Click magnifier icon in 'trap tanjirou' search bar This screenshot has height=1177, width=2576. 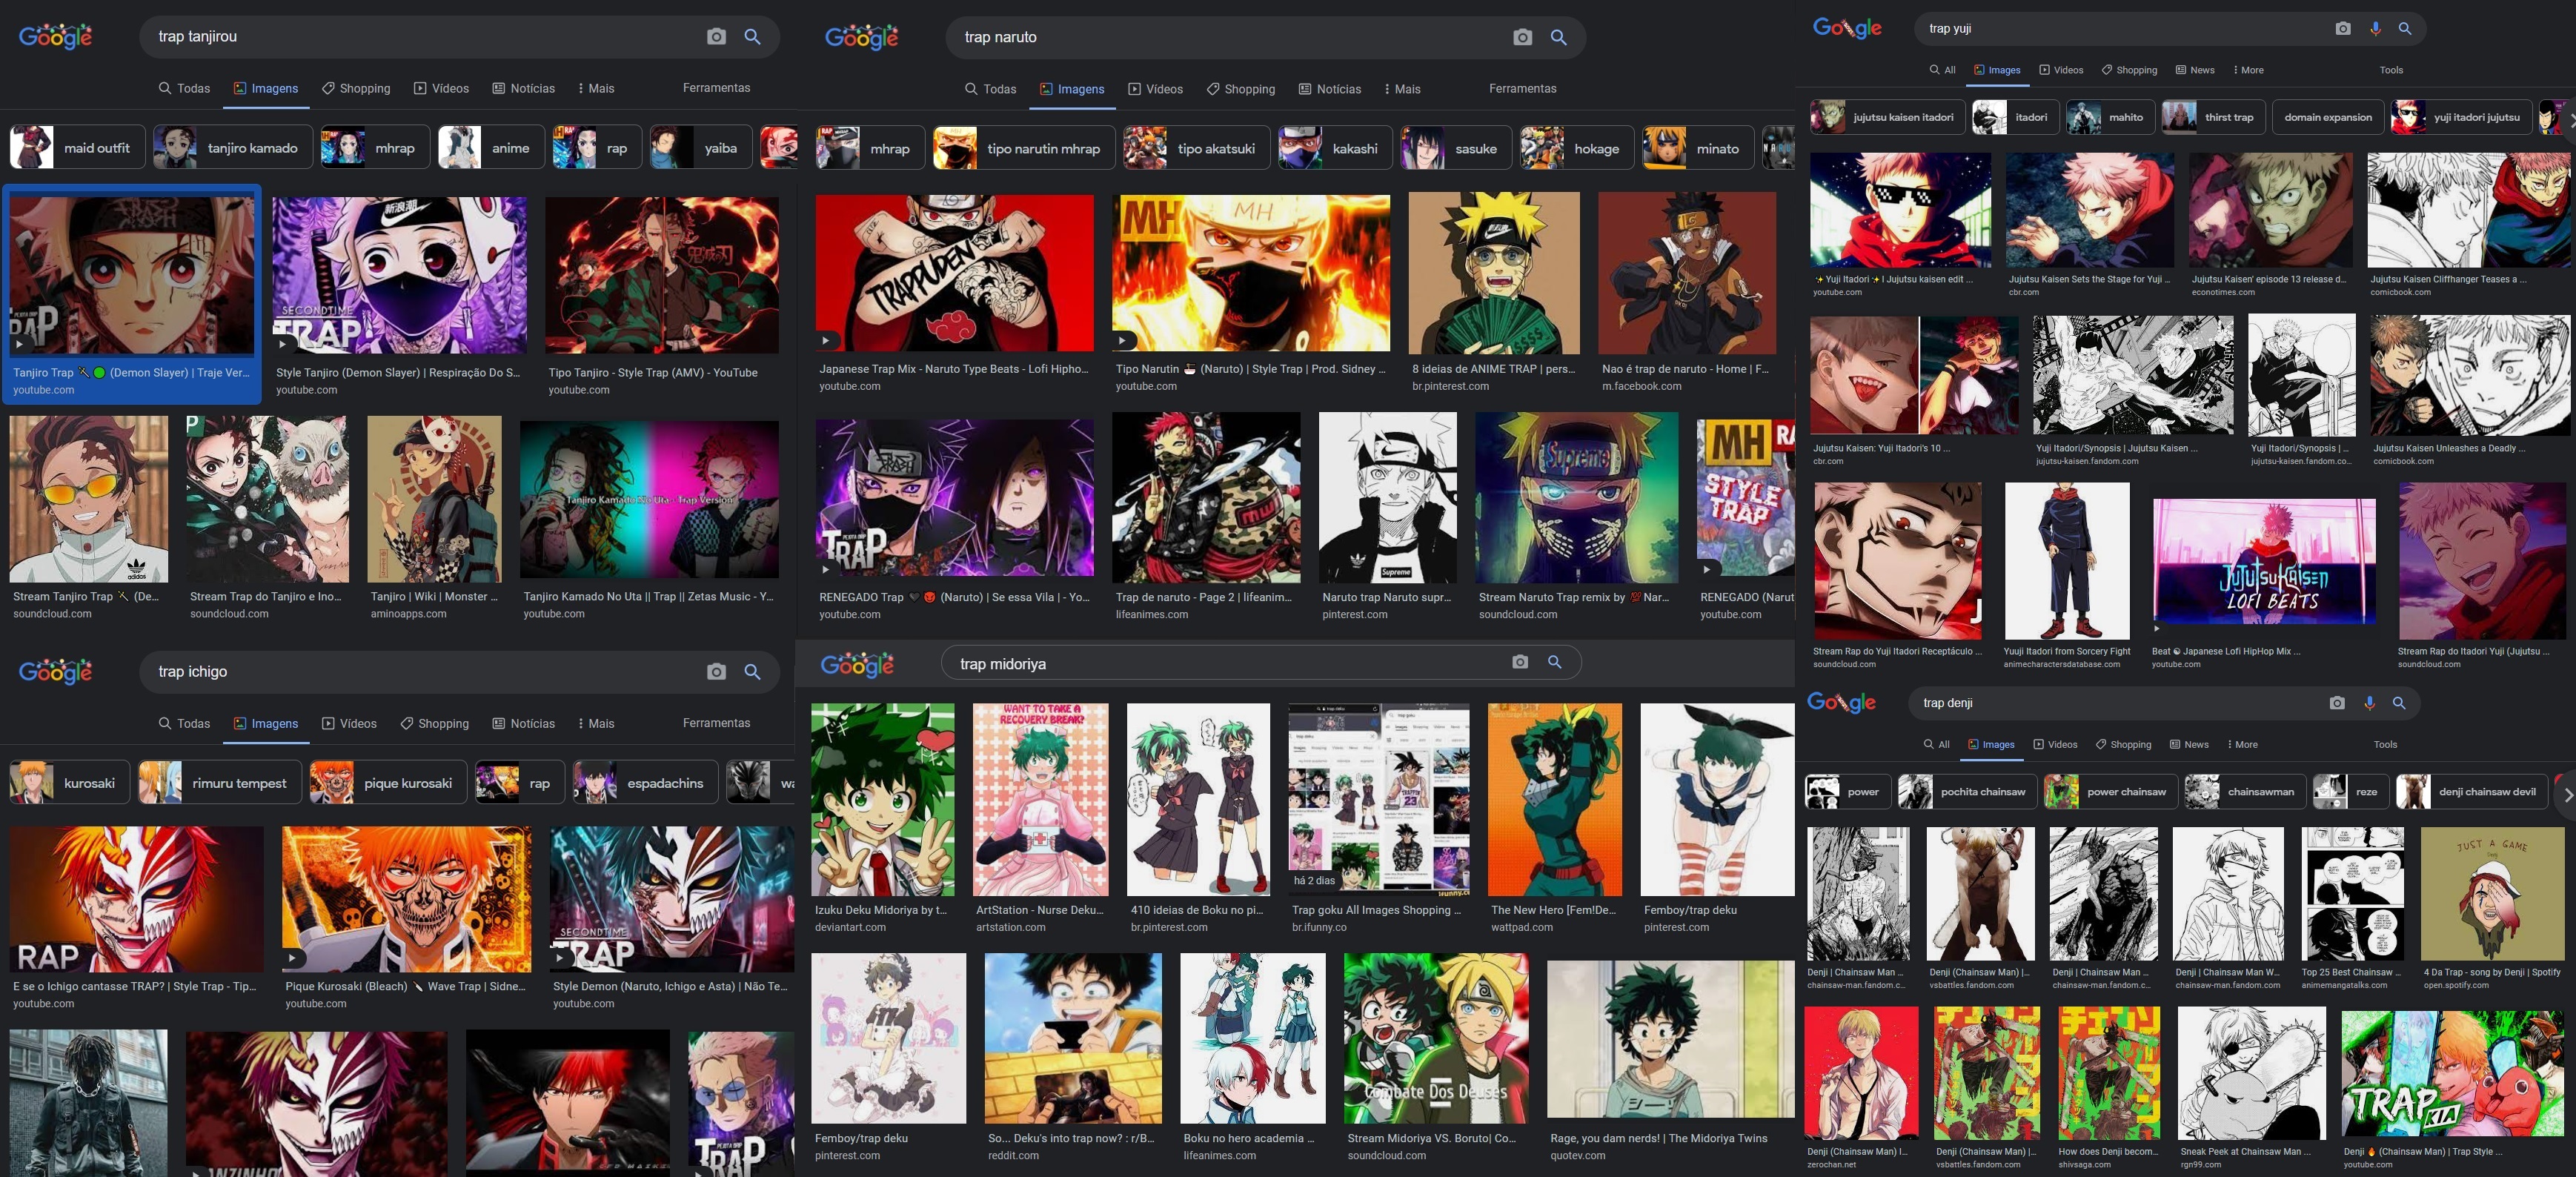pyautogui.click(x=752, y=37)
